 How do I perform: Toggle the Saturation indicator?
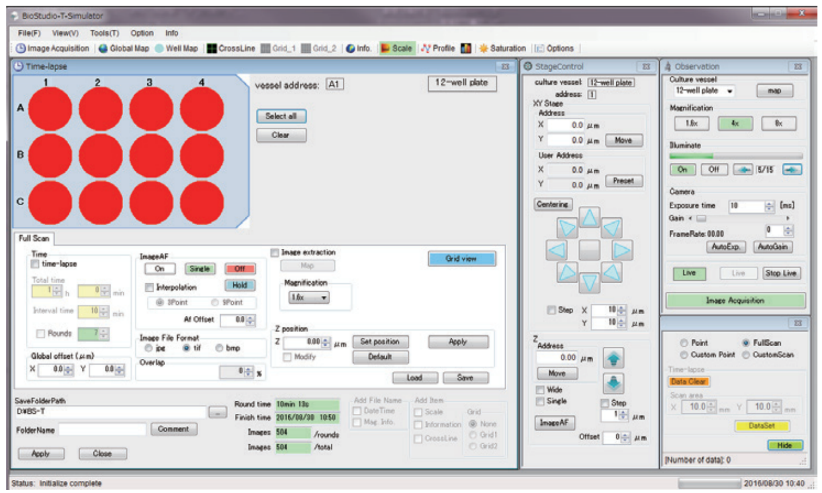point(502,48)
